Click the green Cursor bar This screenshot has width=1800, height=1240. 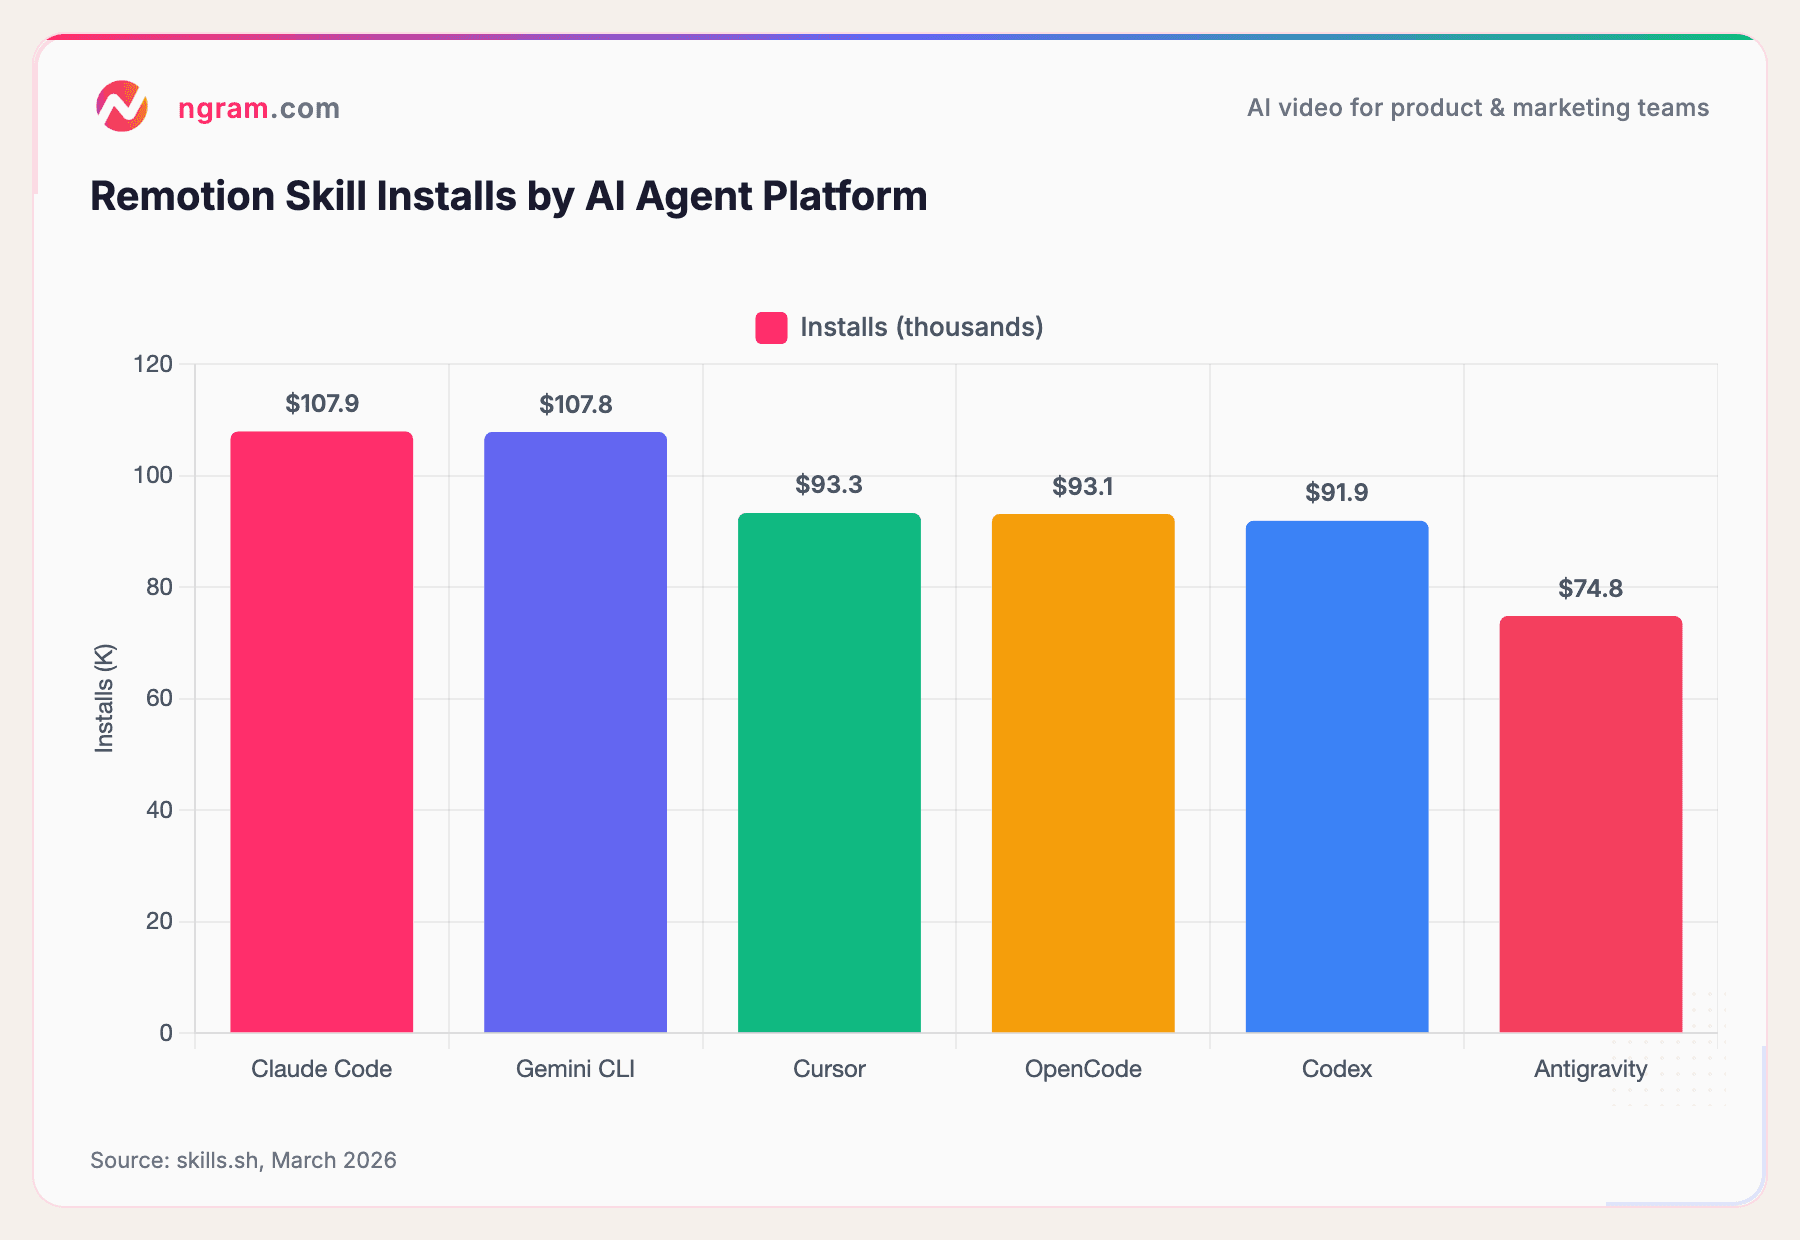(x=829, y=775)
